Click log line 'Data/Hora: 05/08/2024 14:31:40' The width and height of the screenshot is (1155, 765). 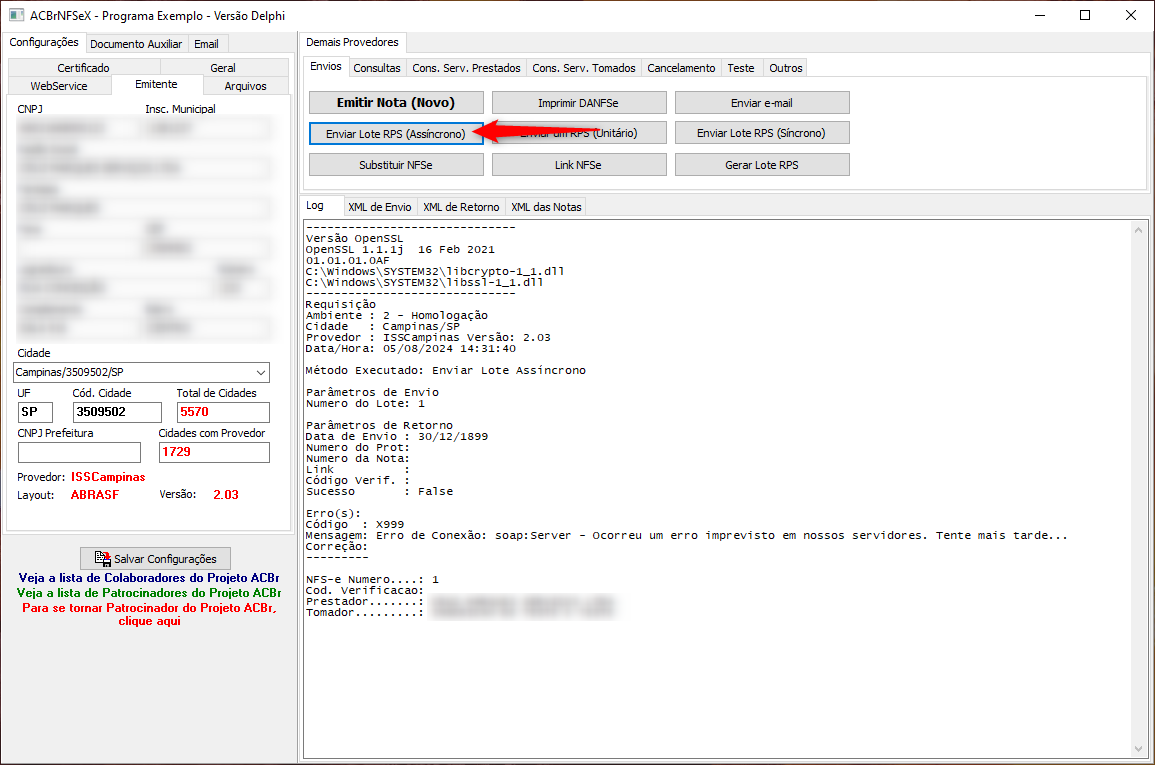tap(410, 348)
